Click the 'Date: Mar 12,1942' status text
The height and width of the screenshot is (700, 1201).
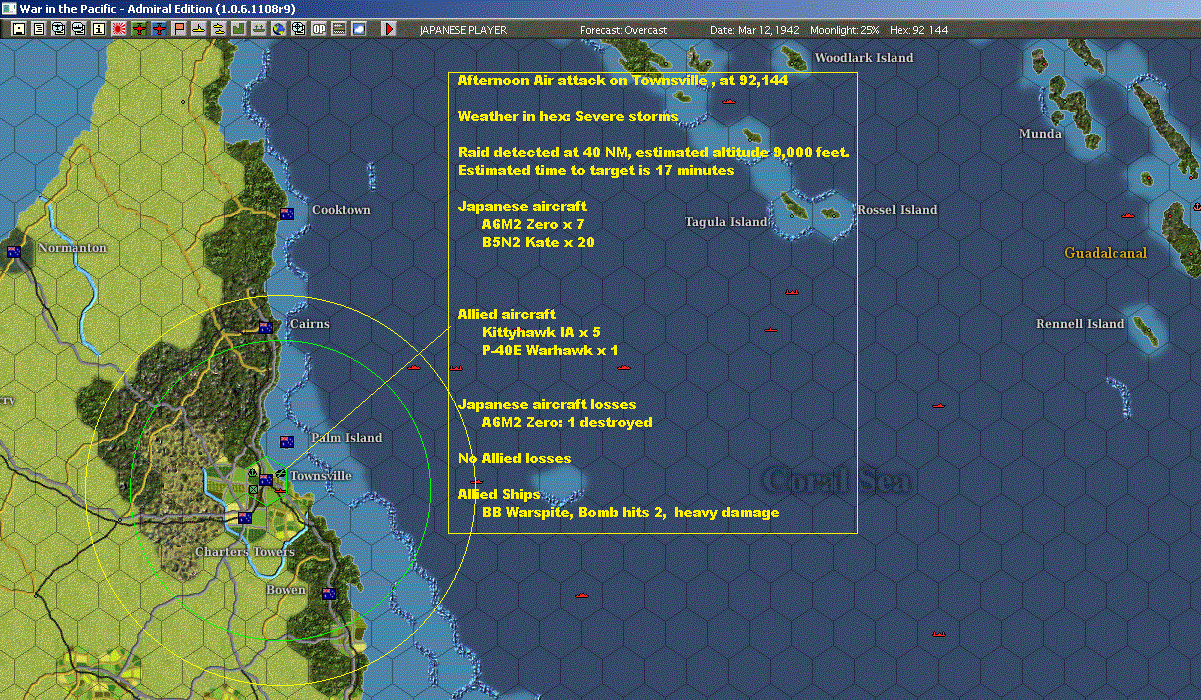[x=755, y=30]
